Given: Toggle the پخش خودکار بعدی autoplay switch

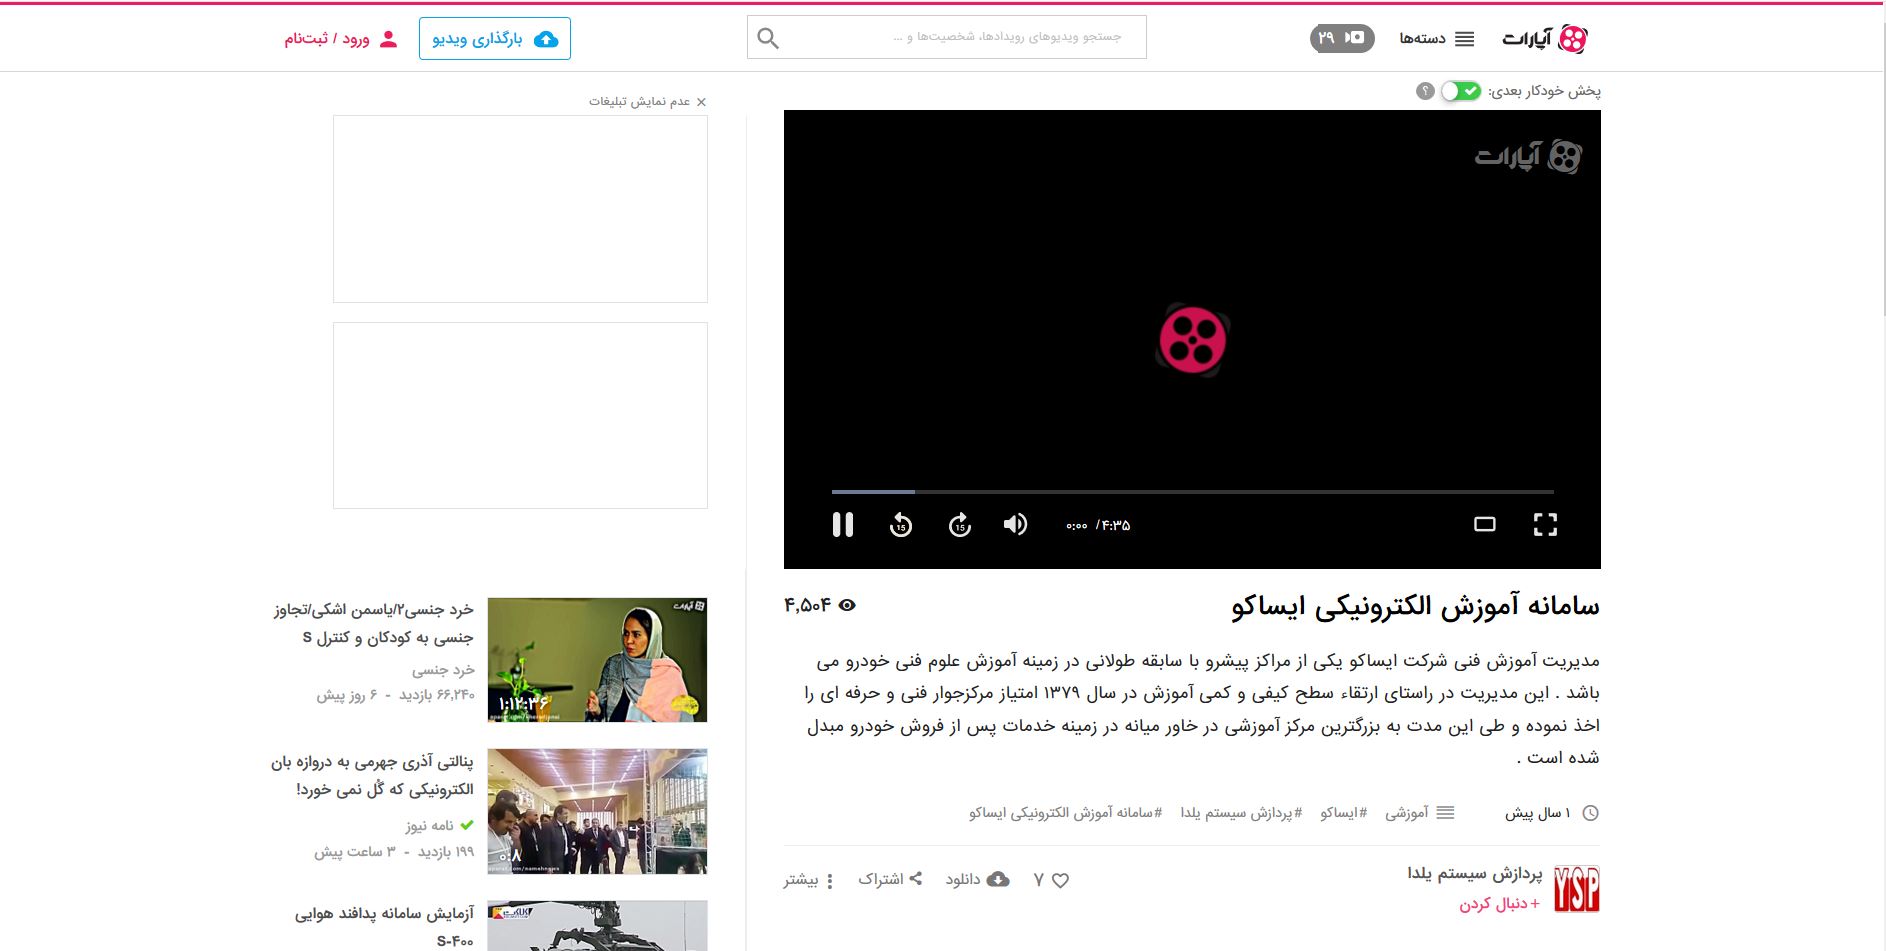Looking at the screenshot, I should (1461, 91).
